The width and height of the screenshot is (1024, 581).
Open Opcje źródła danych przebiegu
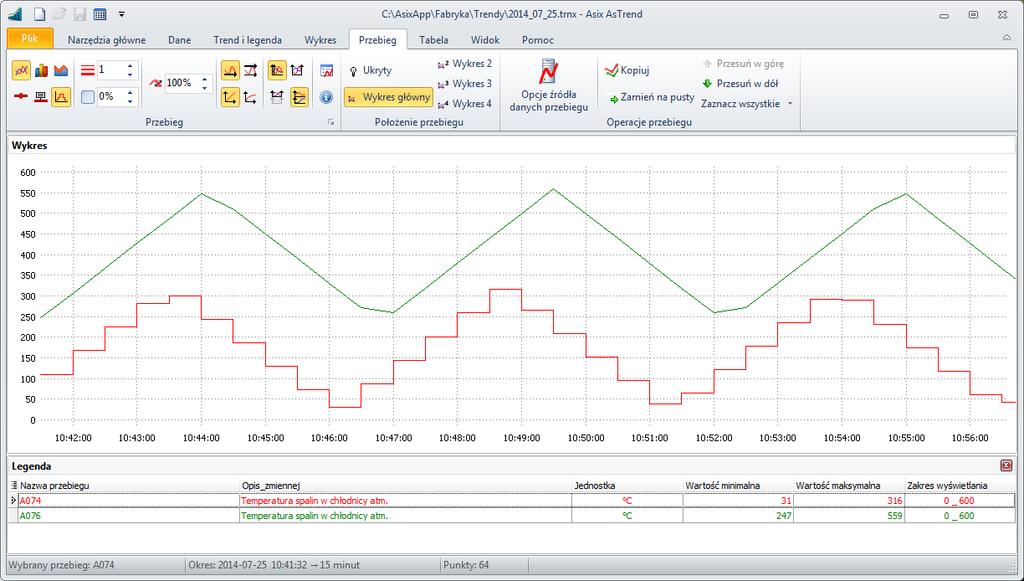click(549, 85)
